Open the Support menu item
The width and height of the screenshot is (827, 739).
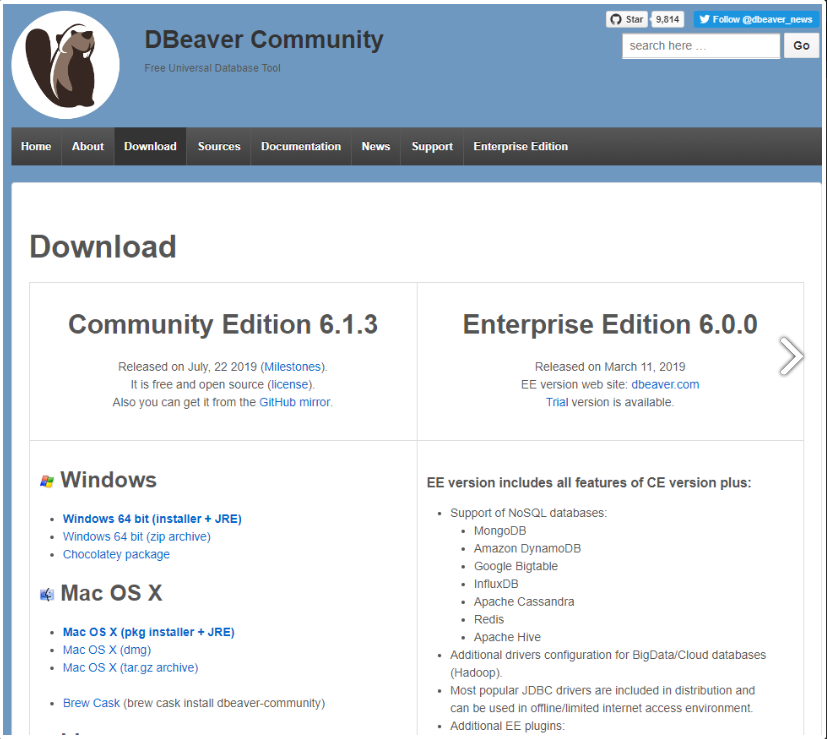(432, 146)
